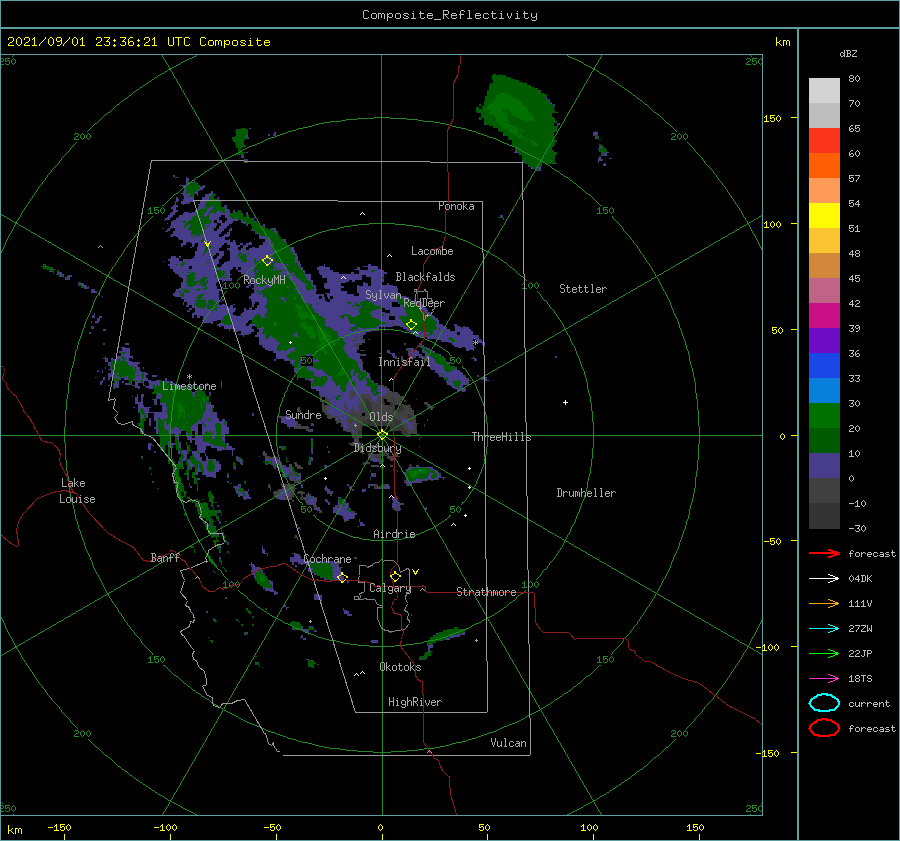The image size is (900, 841).
Task: Click the RockyMH label
Action: pos(264,280)
